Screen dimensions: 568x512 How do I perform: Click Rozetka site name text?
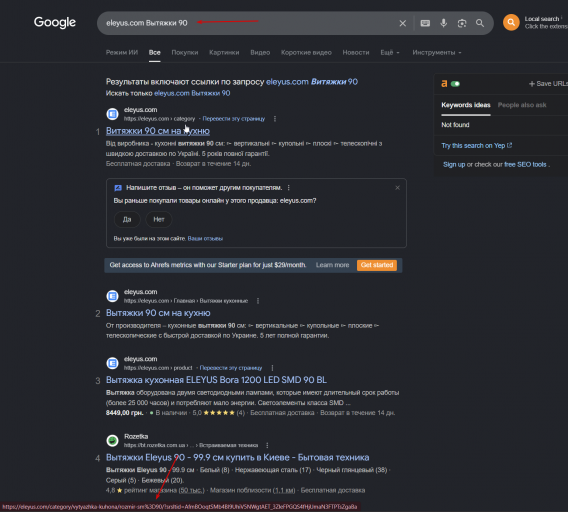coord(136,437)
